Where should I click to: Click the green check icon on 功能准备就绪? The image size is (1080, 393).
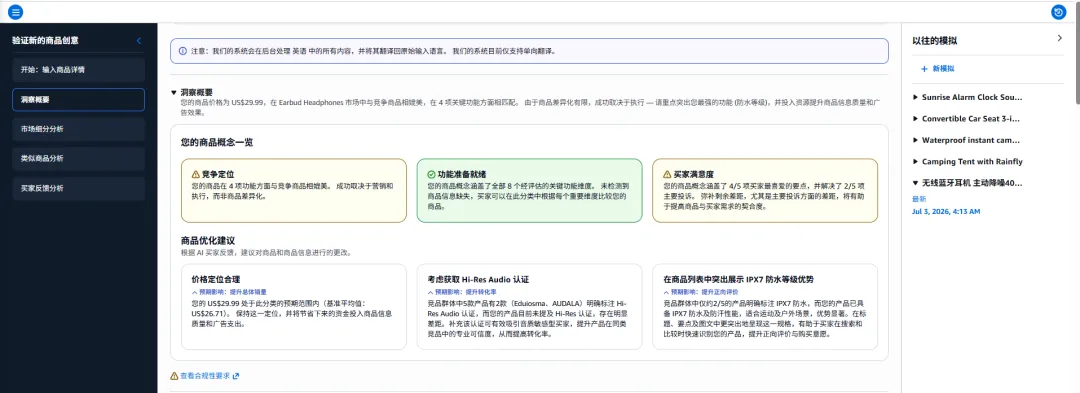coord(431,175)
